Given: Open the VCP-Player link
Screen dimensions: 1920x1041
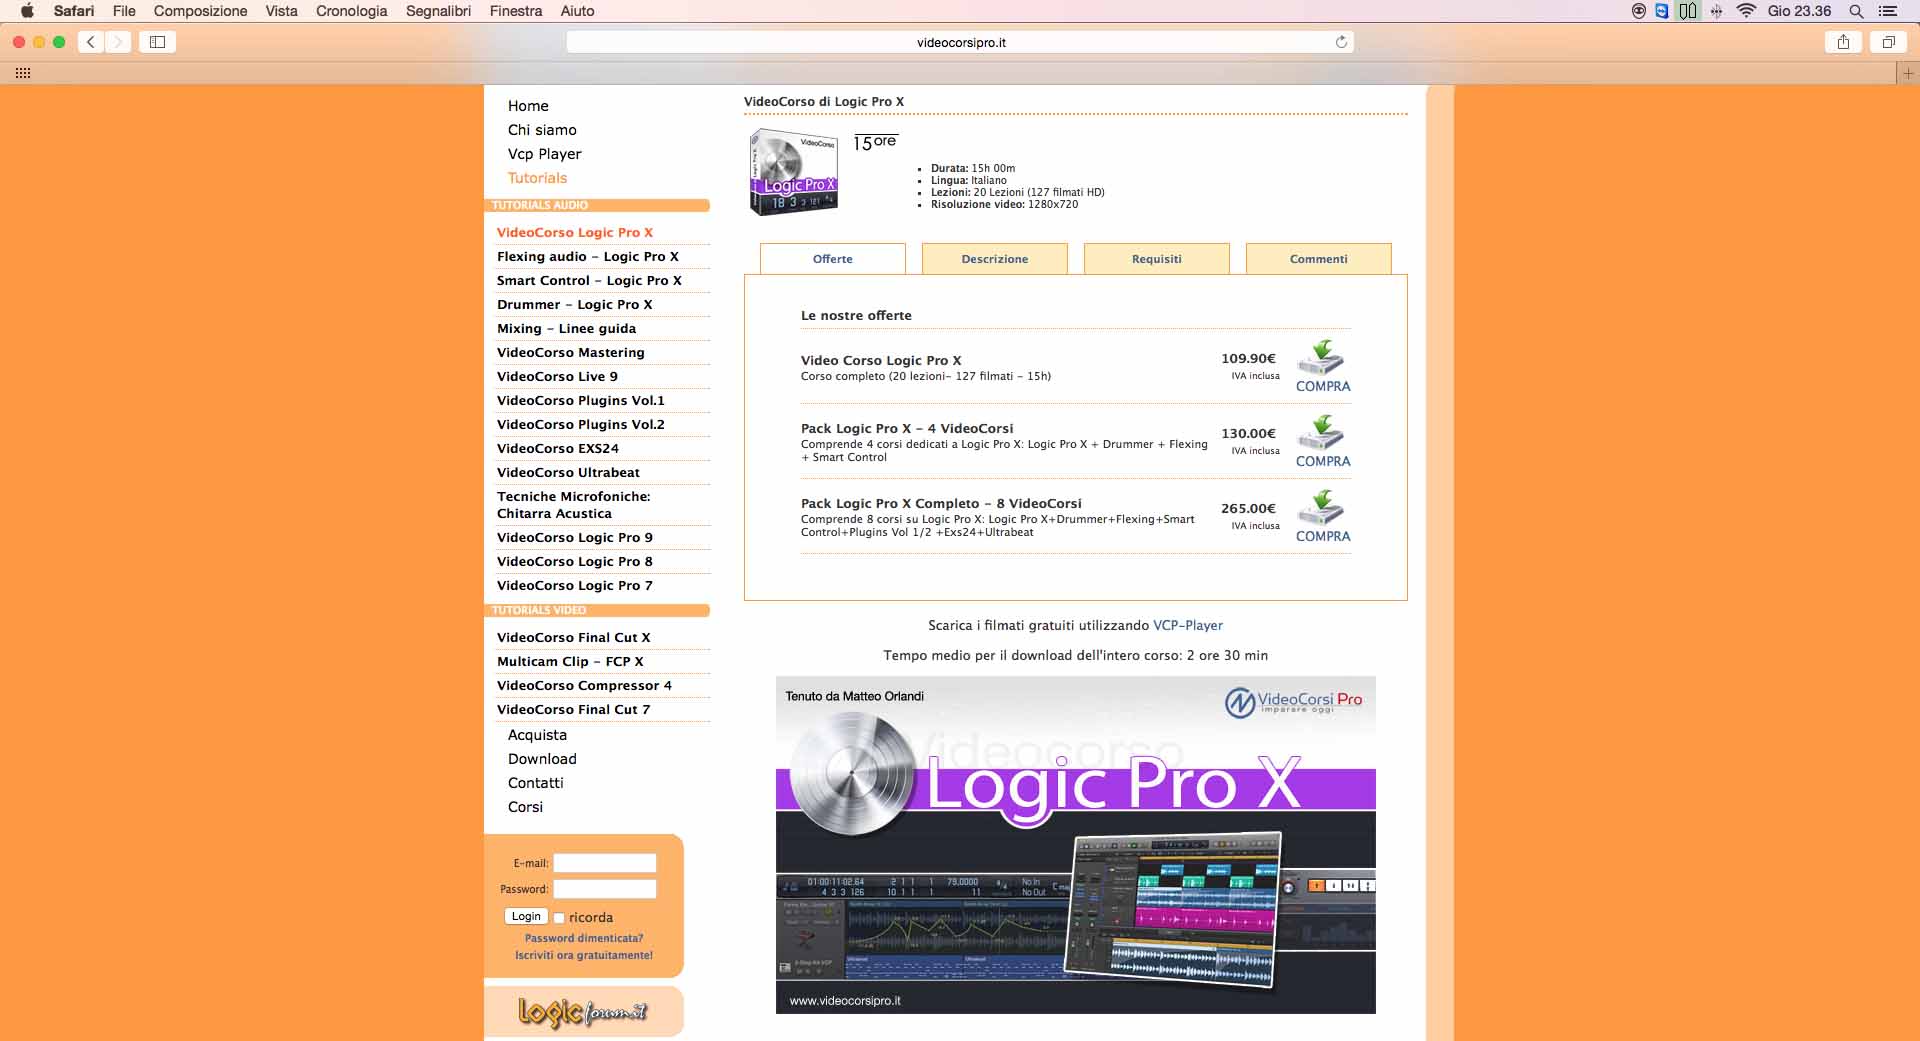Looking at the screenshot, I should (x=1187, y=625).
